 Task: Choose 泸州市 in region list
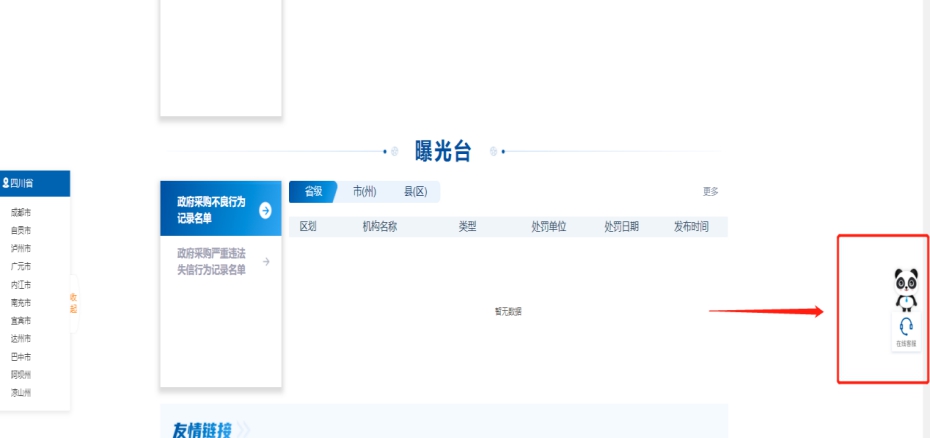21,248
